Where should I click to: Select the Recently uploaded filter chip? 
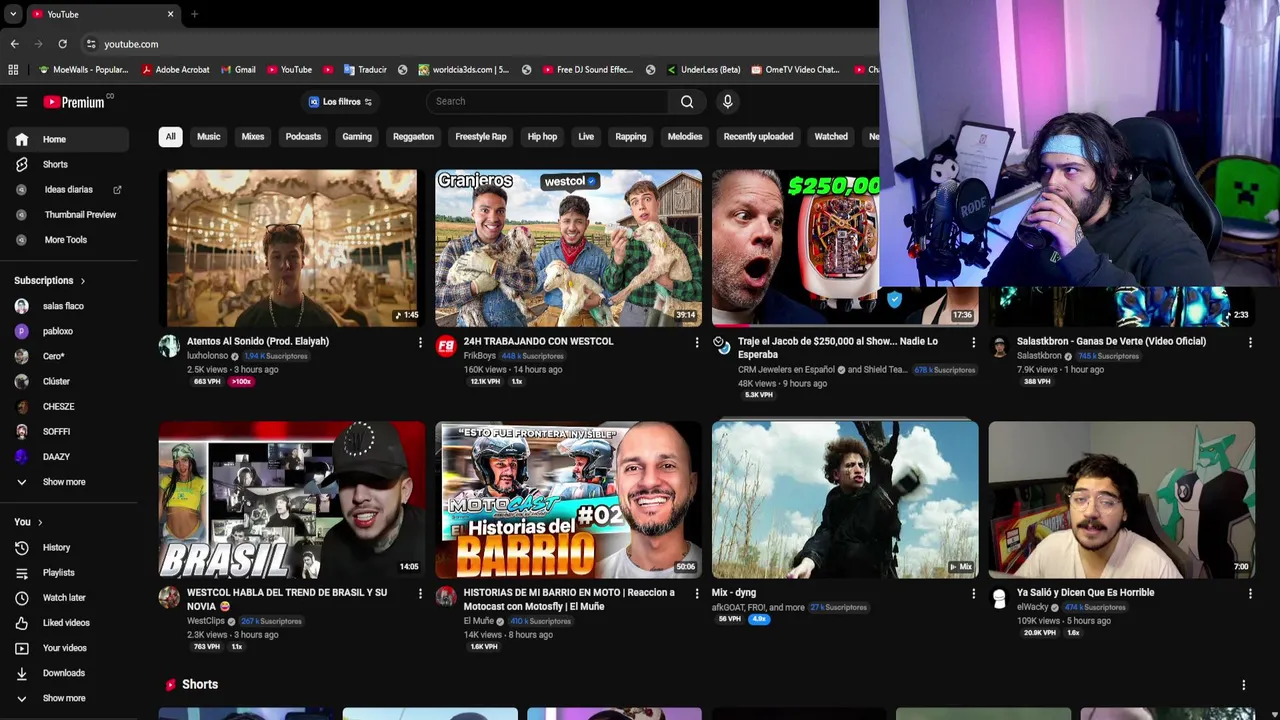coord(758,136)
